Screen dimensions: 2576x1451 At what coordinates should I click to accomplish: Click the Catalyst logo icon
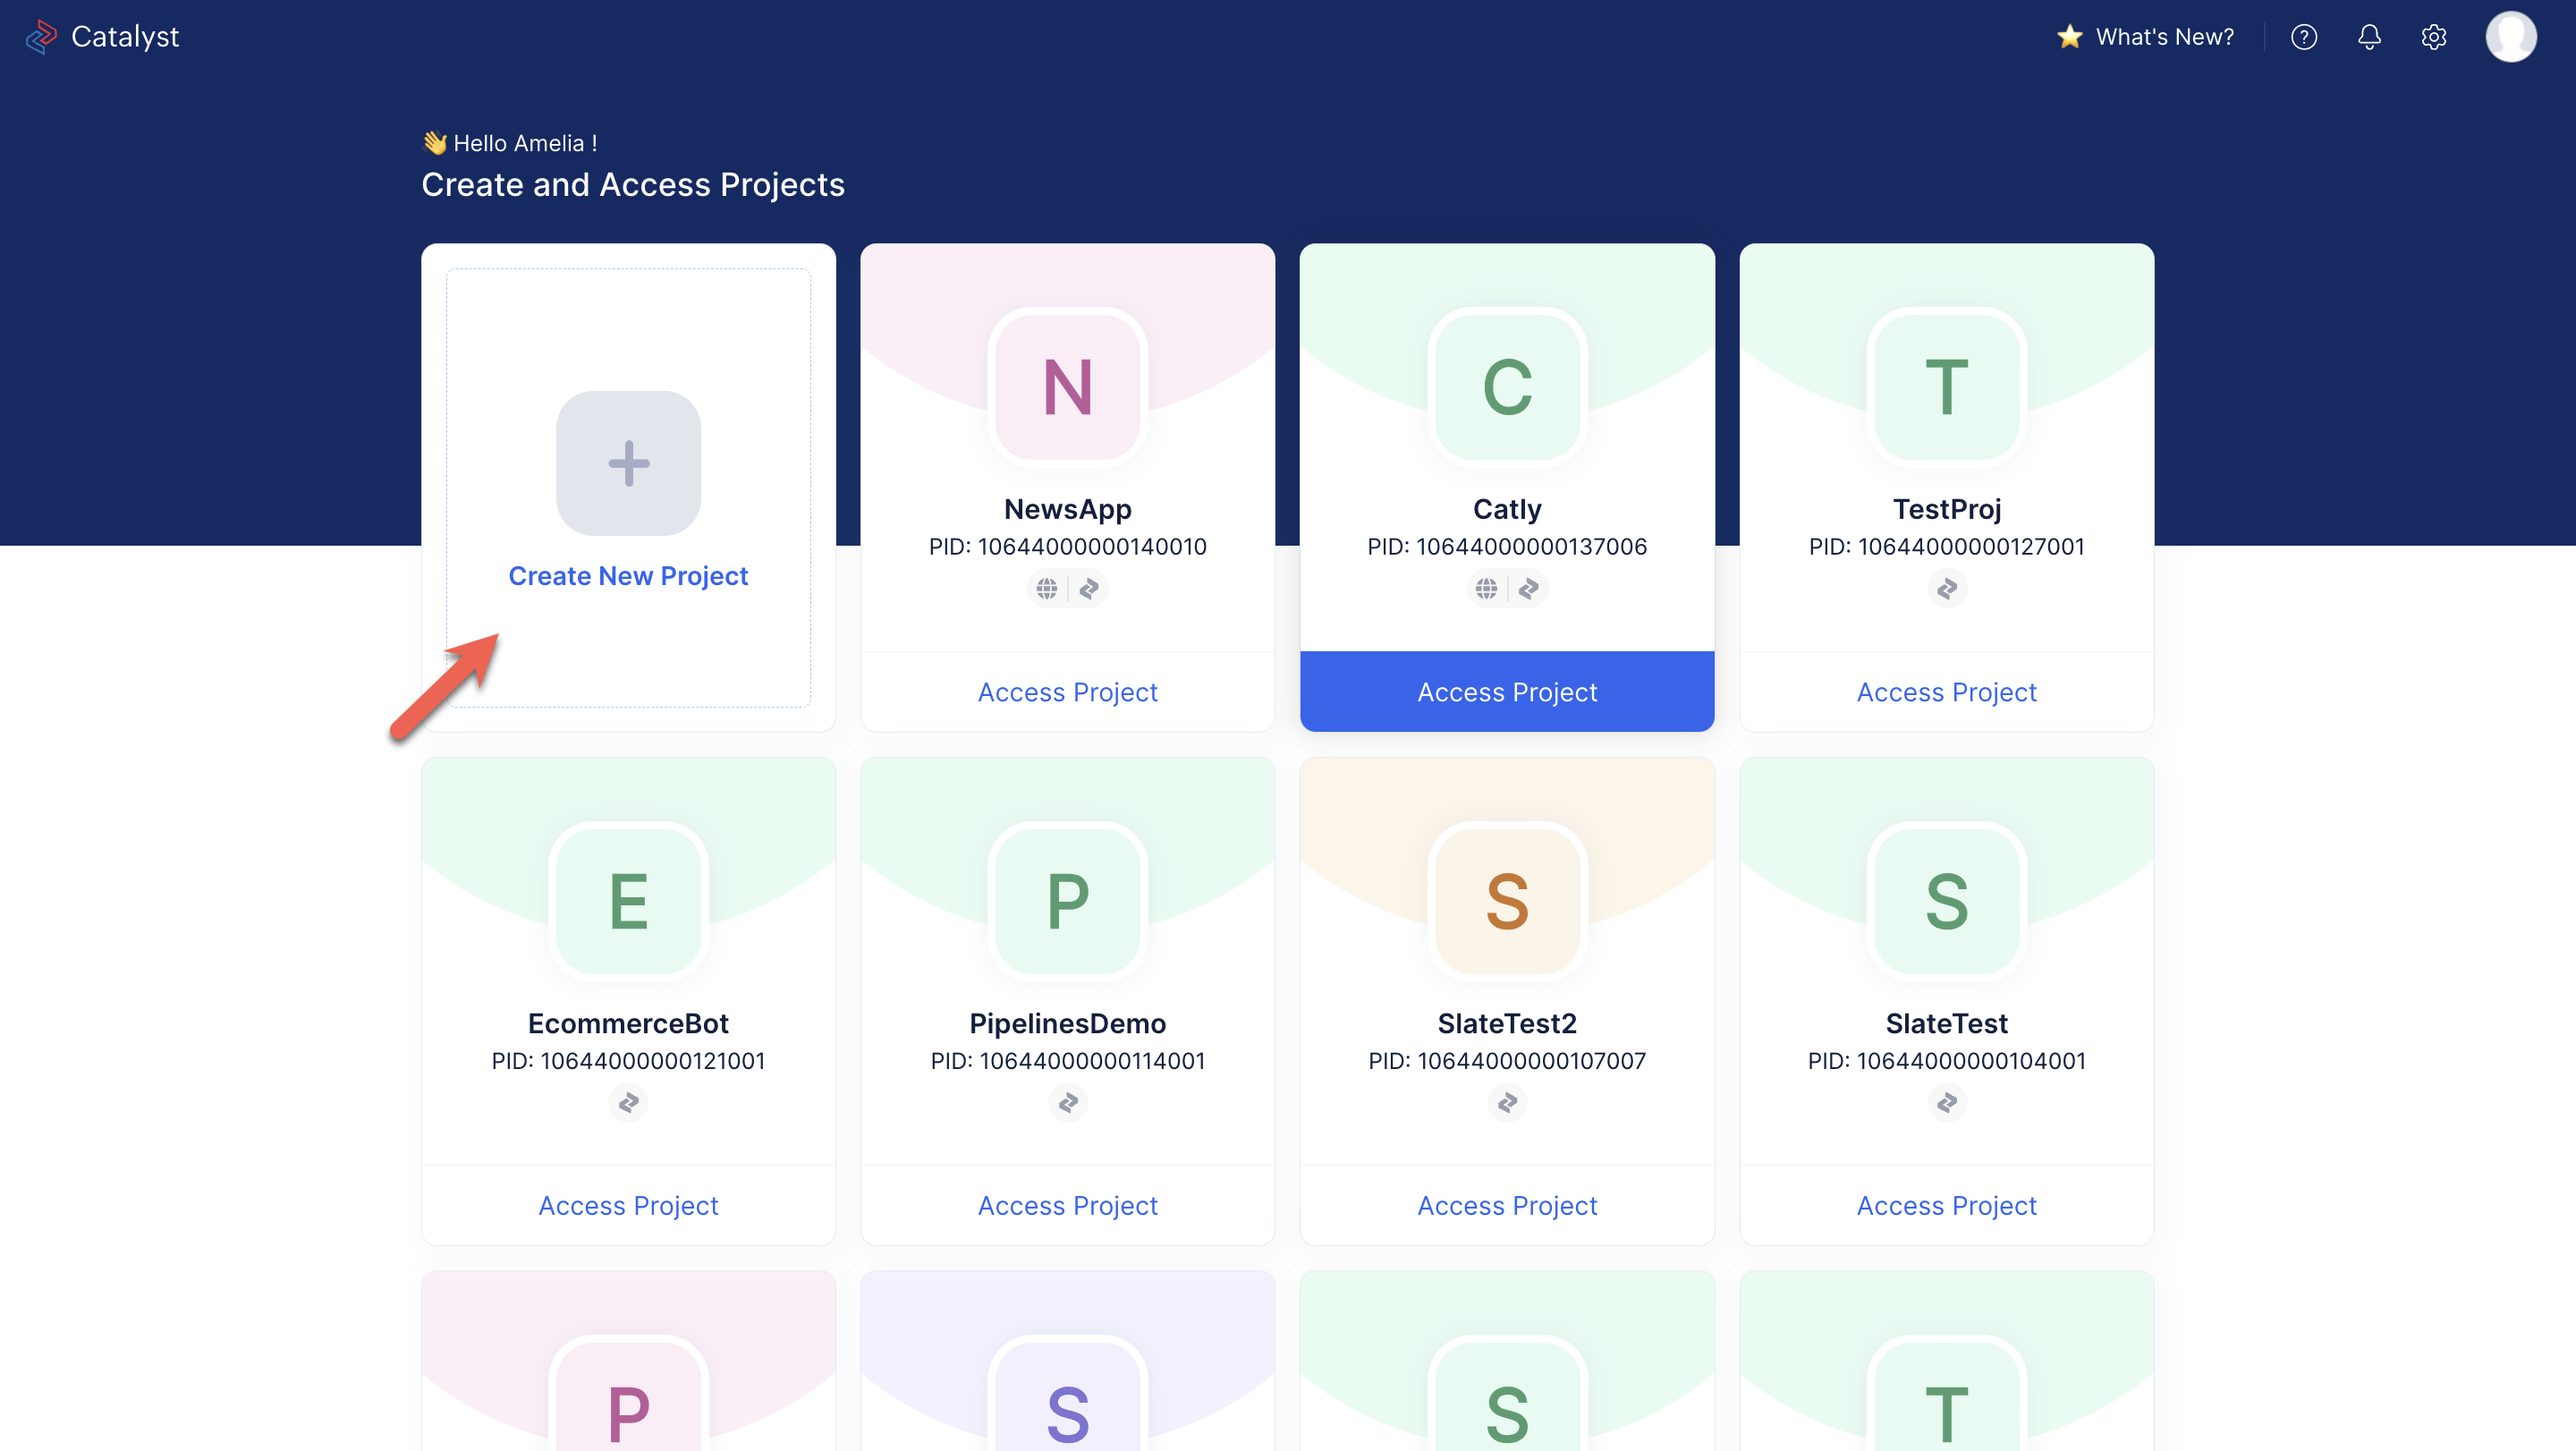pos(41,37)
